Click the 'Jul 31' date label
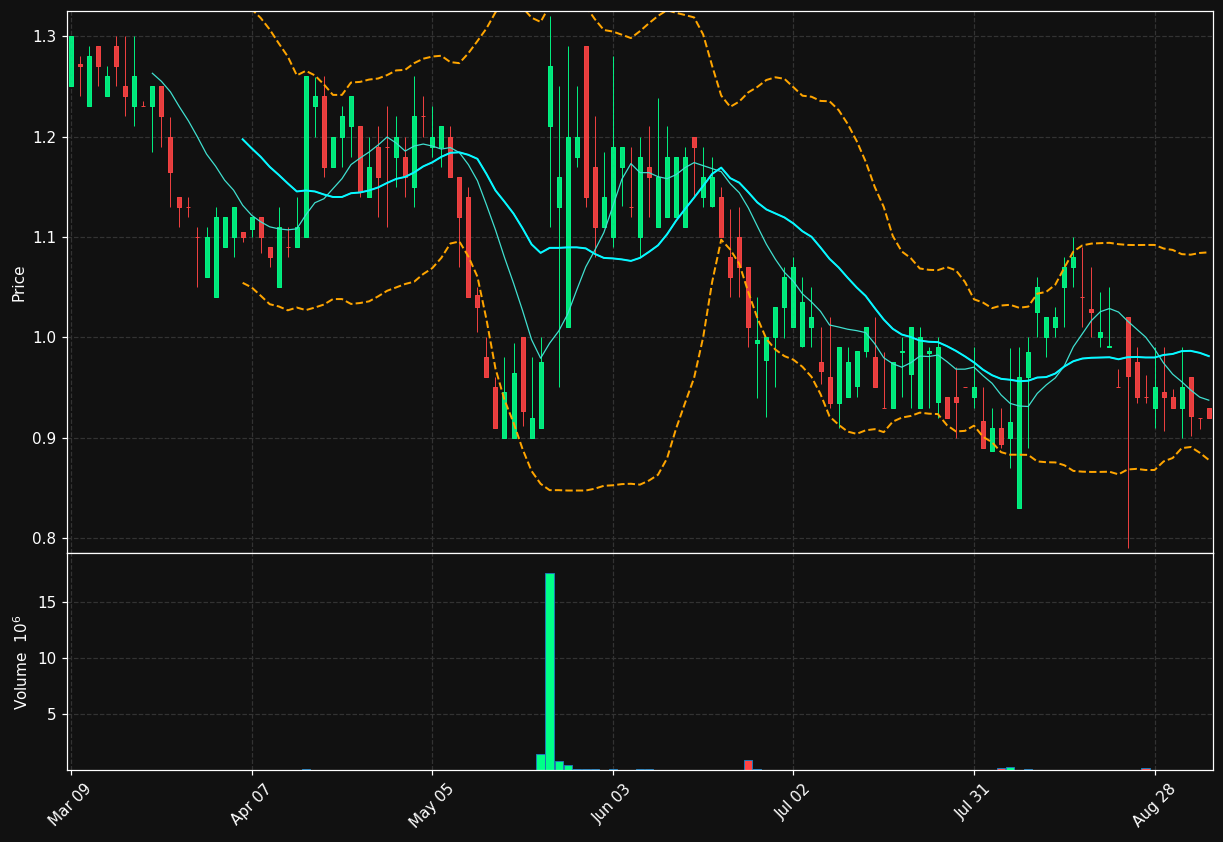 (x=975, y=803)
